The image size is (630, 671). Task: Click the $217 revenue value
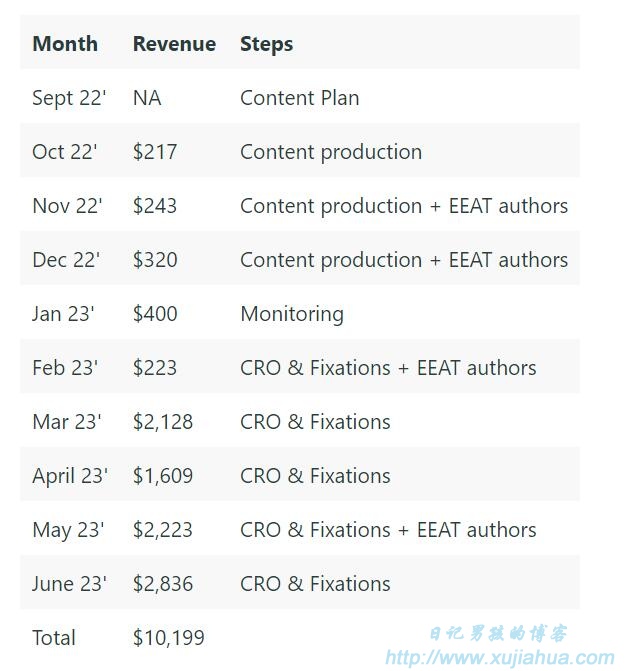click(155, 152)
